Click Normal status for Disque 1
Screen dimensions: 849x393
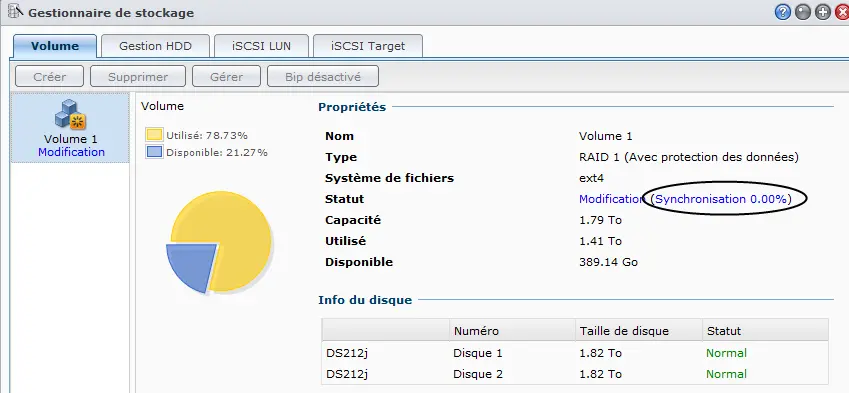[x=726, y=353]
